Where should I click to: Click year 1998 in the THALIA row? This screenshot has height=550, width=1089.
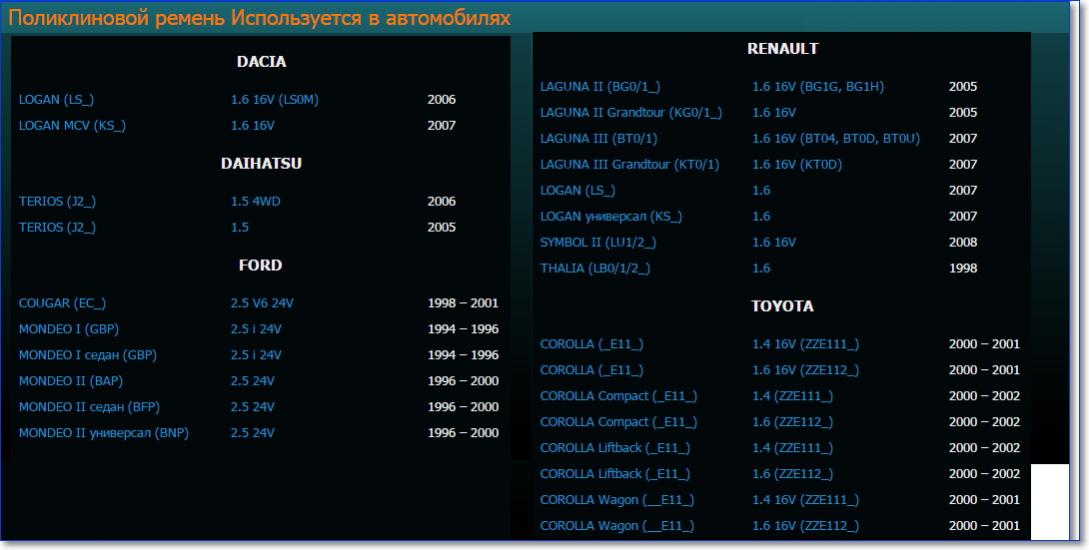tap(963, 268)
